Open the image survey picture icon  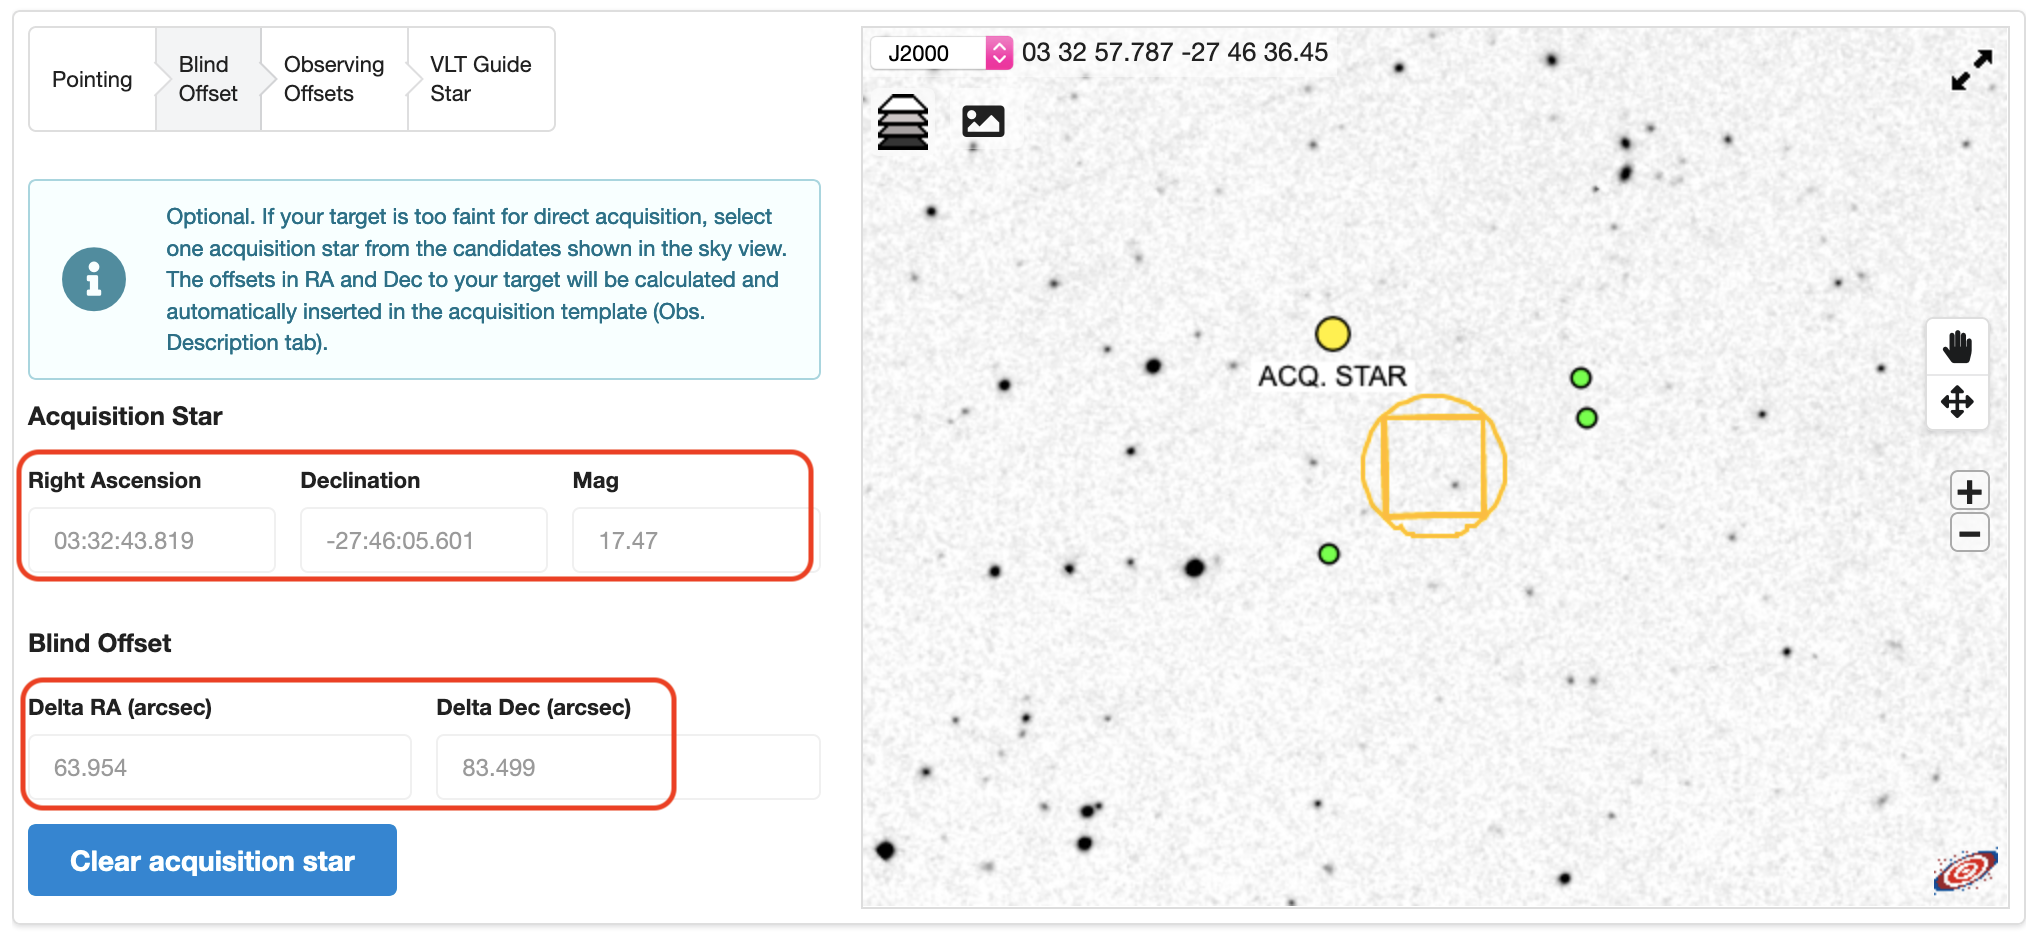tap(983, 121)
